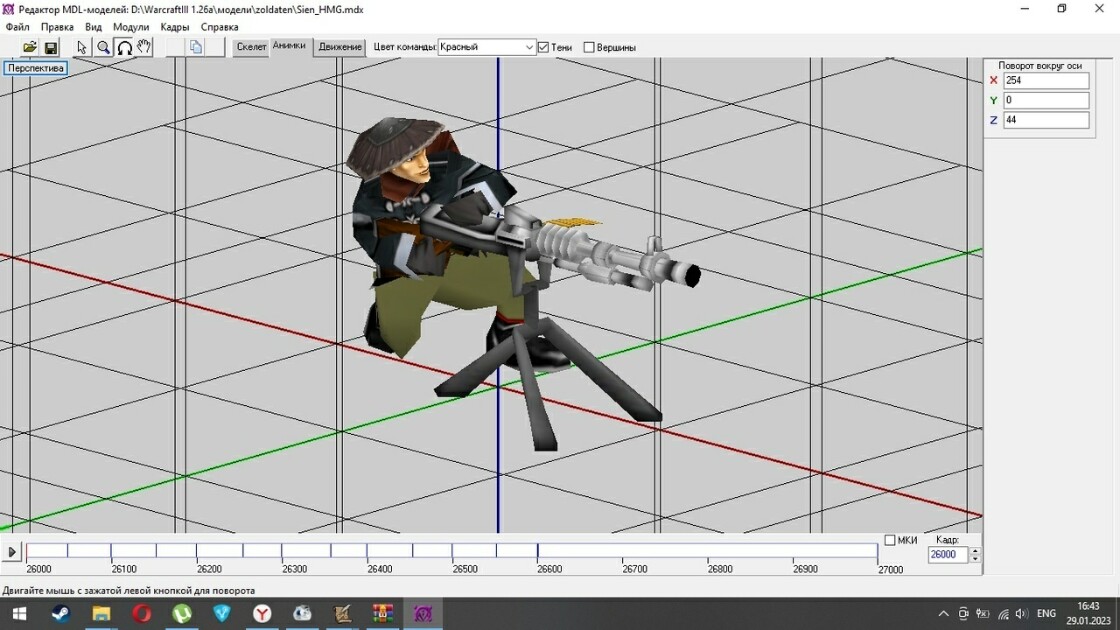The width and height of the screenshot is (1120, 630).
Task: Open the Windows Start menu
Action: point(19,614)
